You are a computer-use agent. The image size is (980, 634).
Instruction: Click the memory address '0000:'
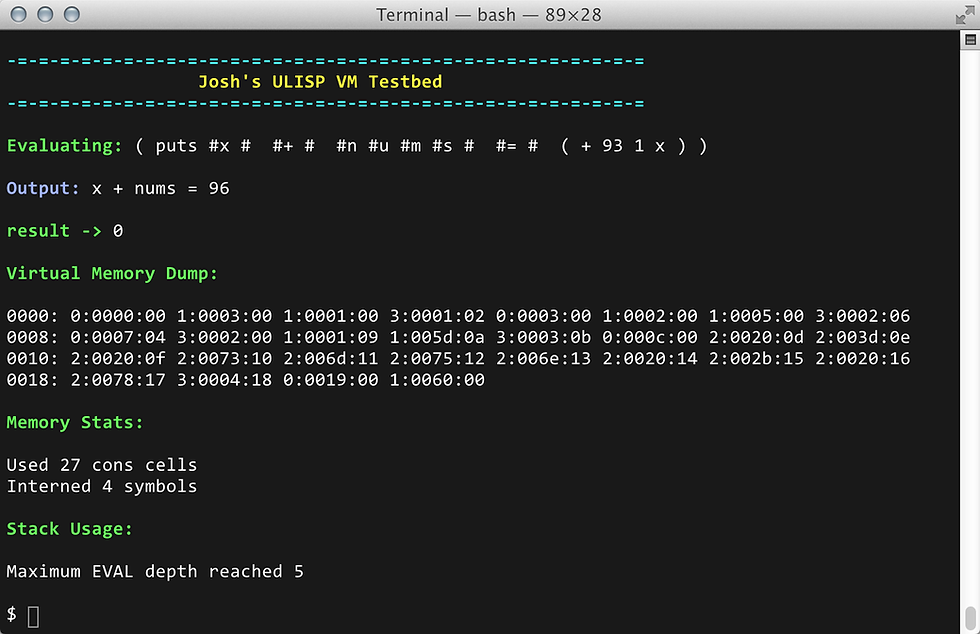(32, 316)
